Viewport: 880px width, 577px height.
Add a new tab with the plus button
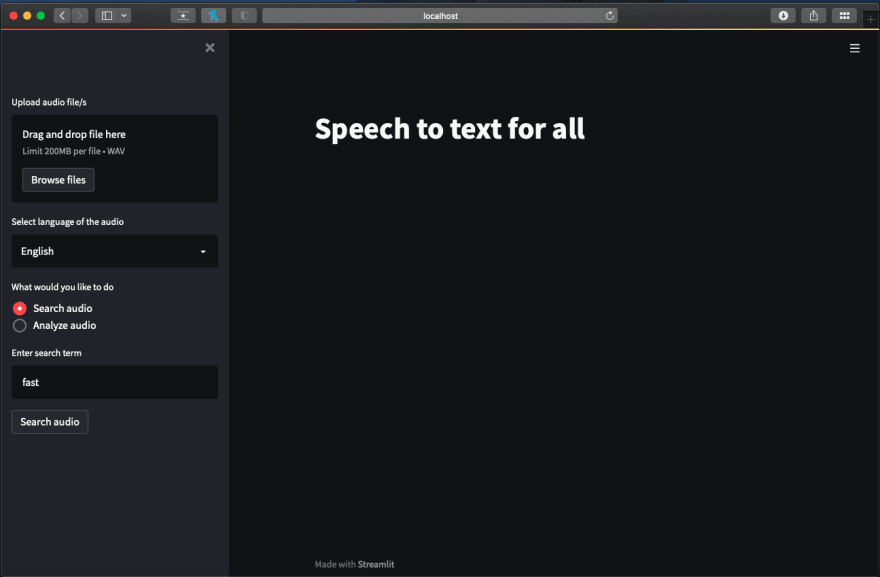coord(870,19)
